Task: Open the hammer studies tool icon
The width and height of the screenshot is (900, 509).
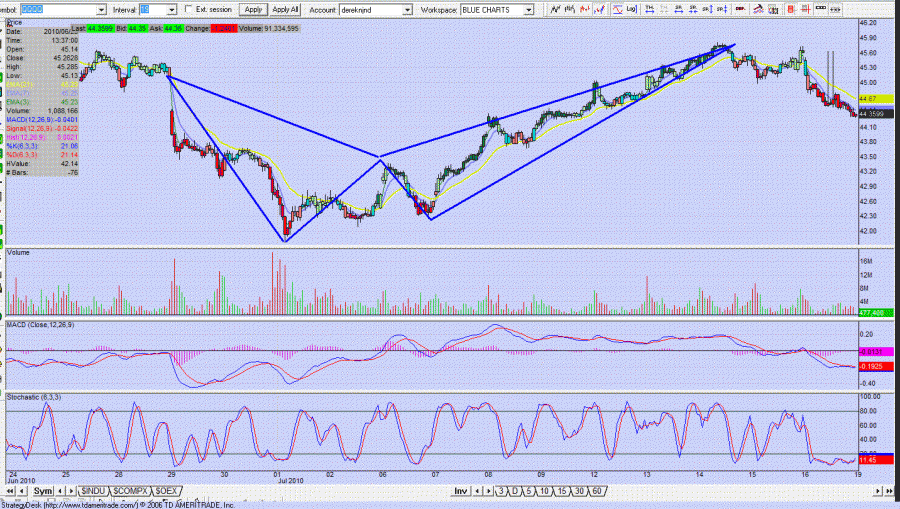Action: click(x=758, y=9)
